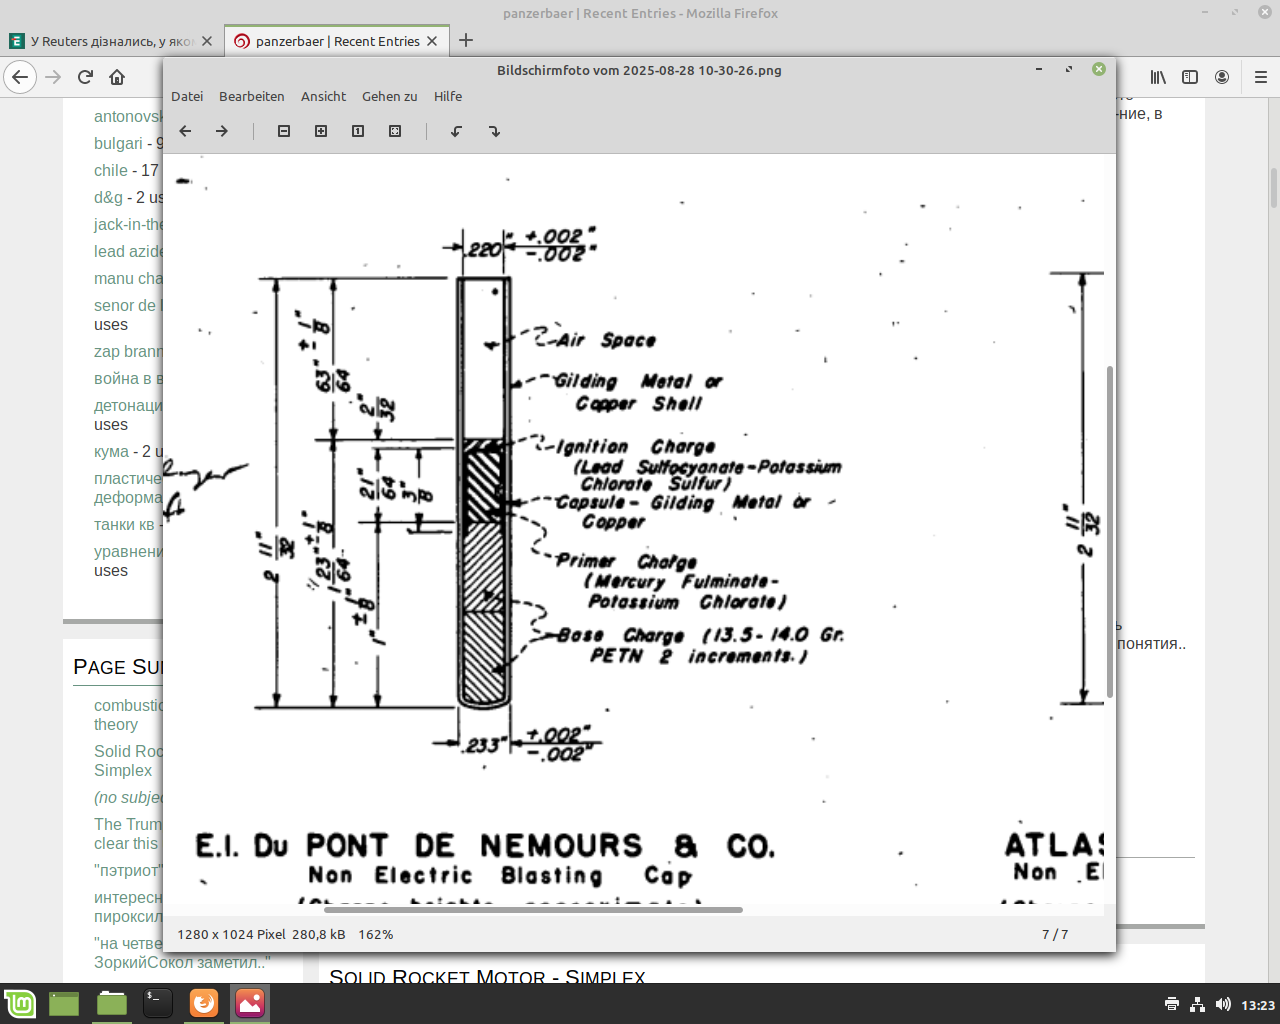Viewport: 1280px width, 1024px height.
Task: Toggle Firefox sidebar view
Action: coord(1190,77)
